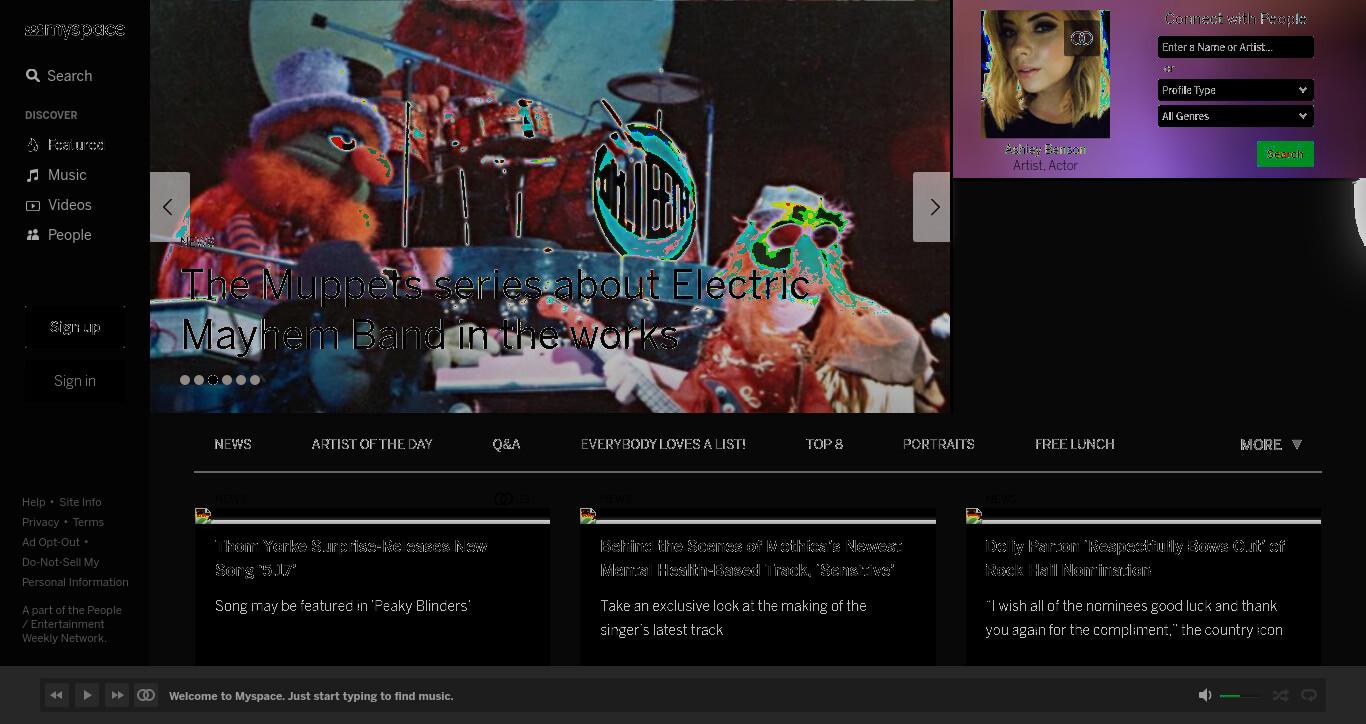Open the Terms link
This screenshot has height=724, width=1366.
(88, 522)
